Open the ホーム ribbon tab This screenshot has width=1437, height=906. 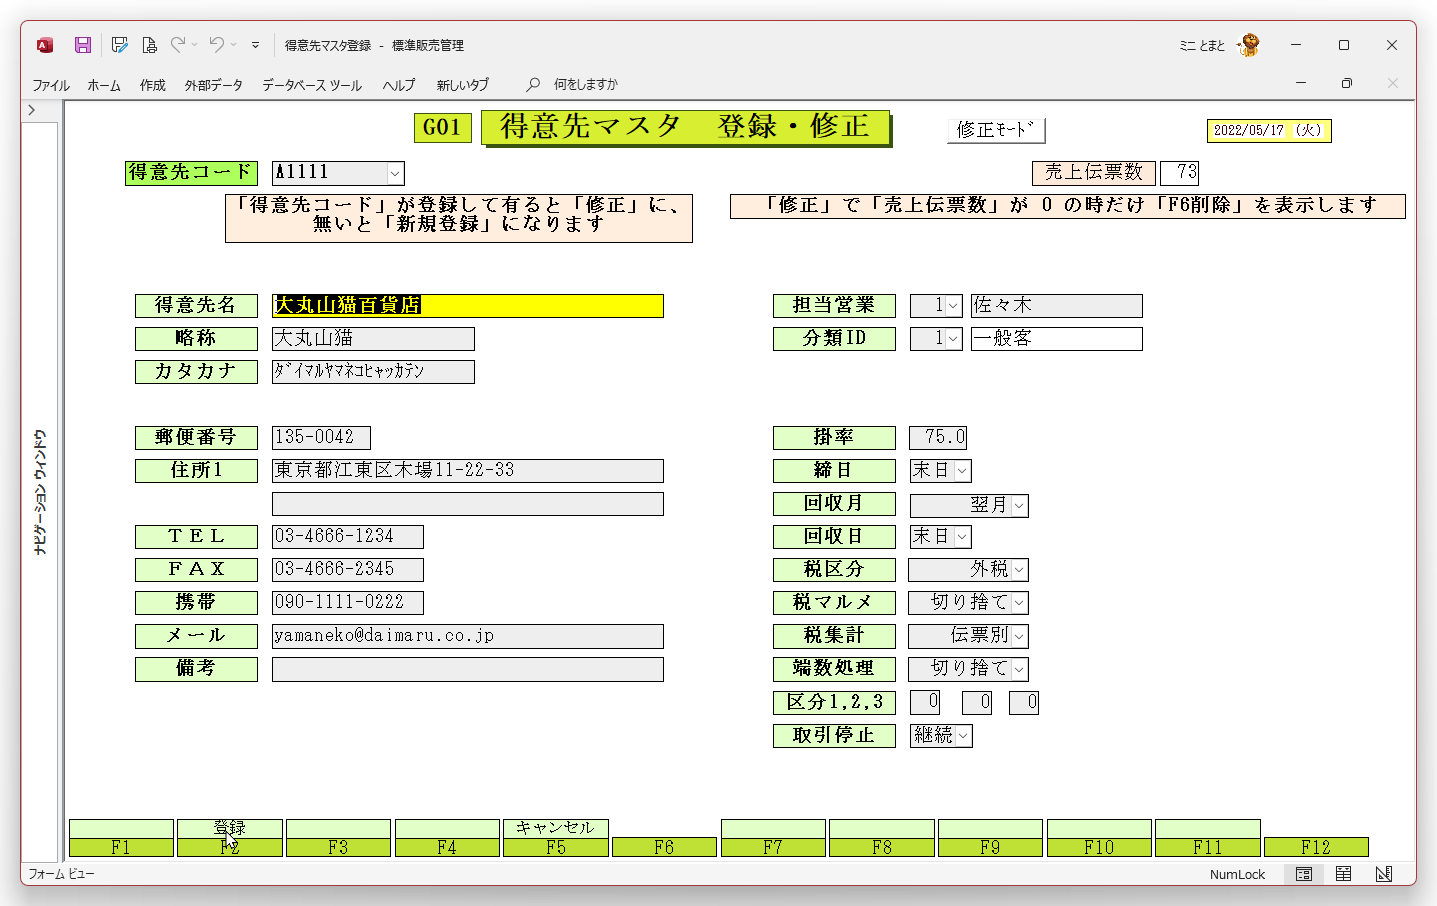(104, 85)
